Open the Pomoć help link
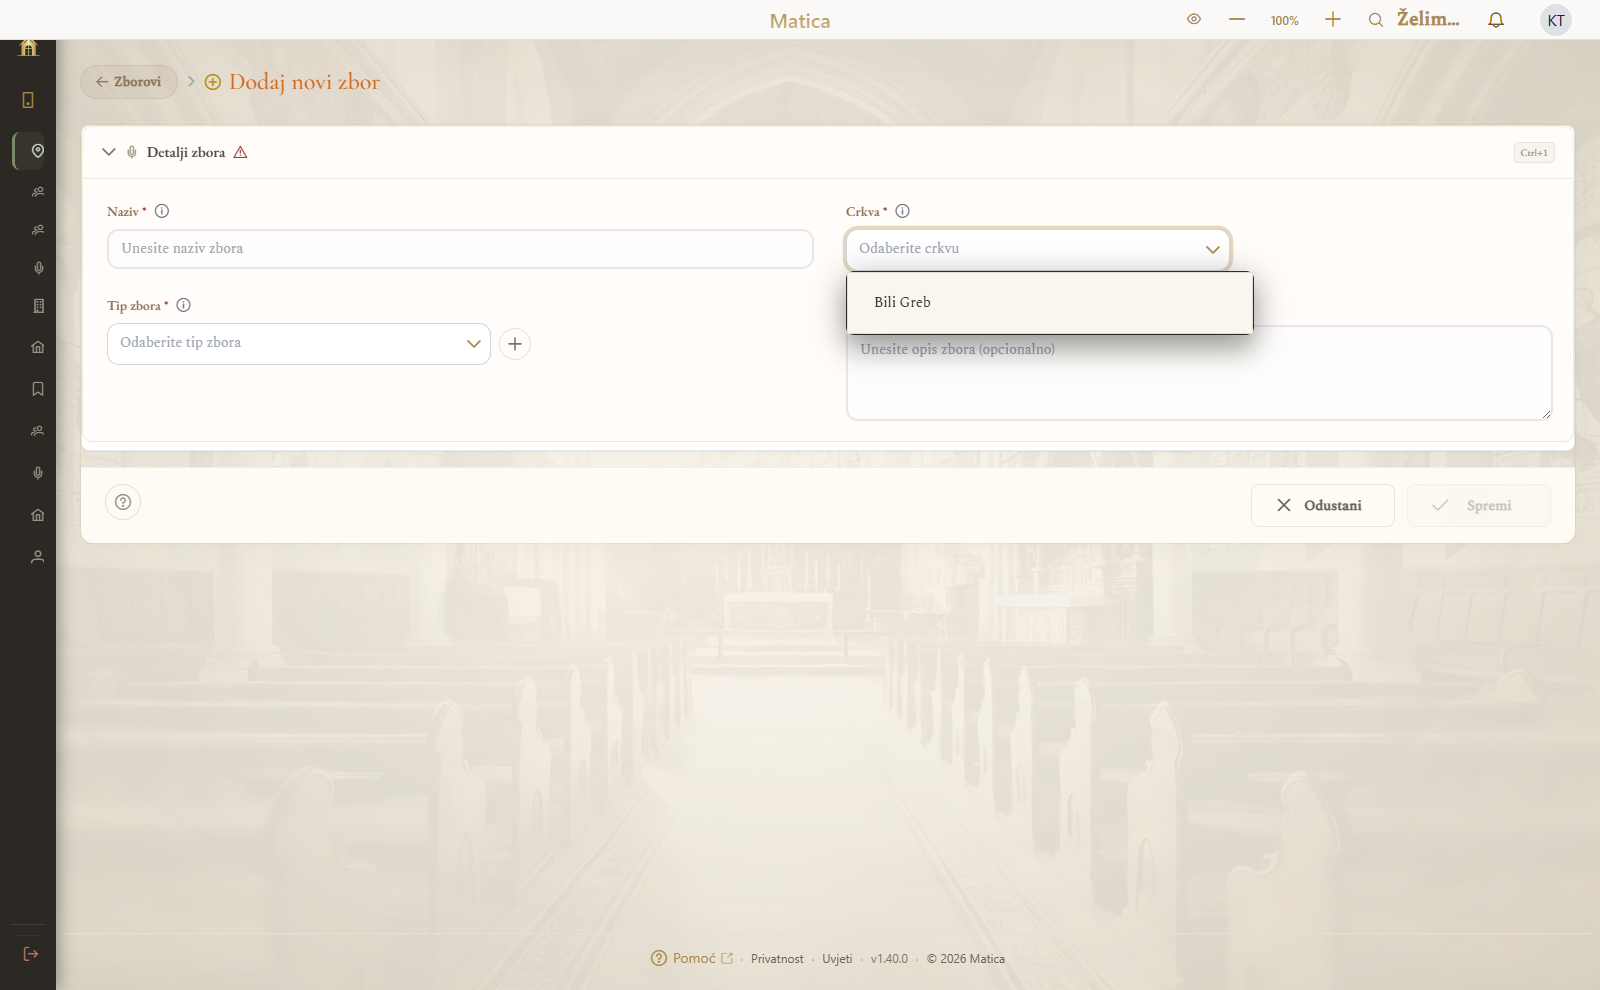The image size is (1600, 990). [x=692, y=958]
